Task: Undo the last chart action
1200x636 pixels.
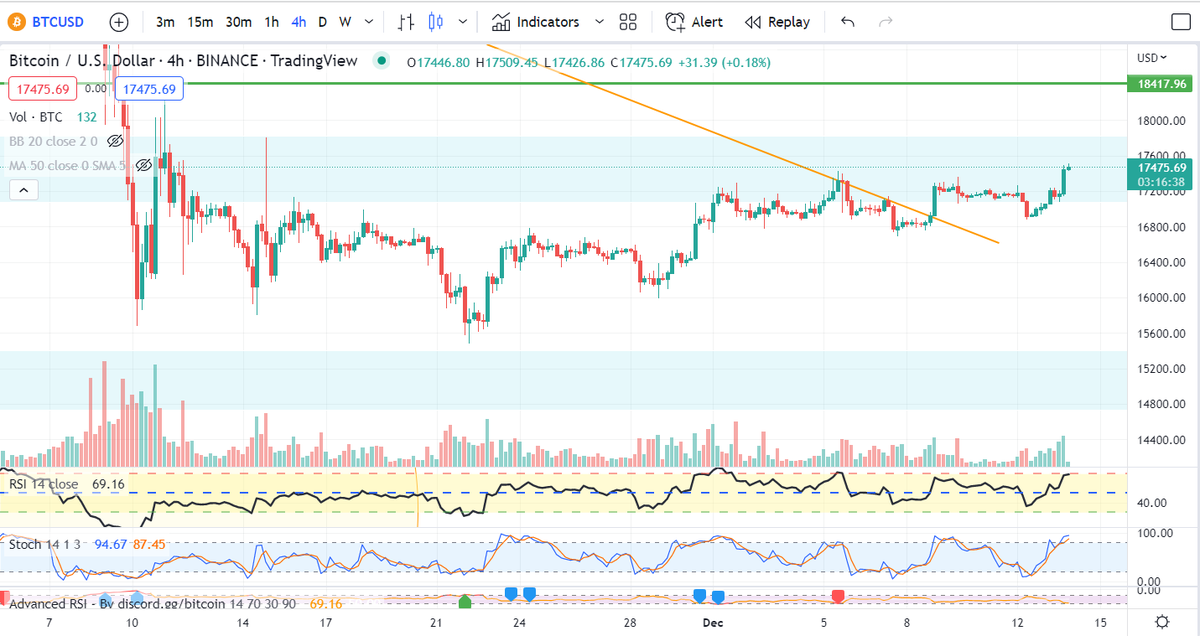Action: (848, 21)
